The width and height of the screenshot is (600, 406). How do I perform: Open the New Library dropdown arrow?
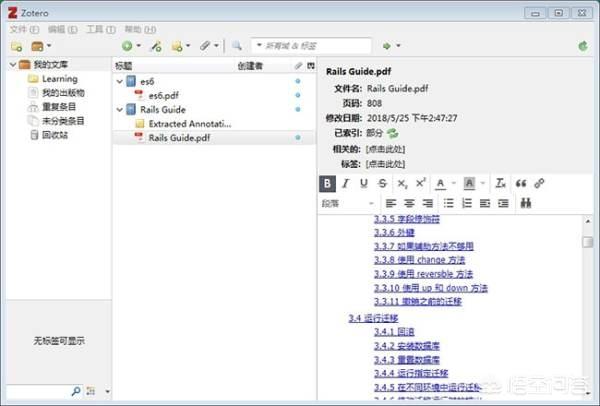pyautogui.click(x=49, y=46)
